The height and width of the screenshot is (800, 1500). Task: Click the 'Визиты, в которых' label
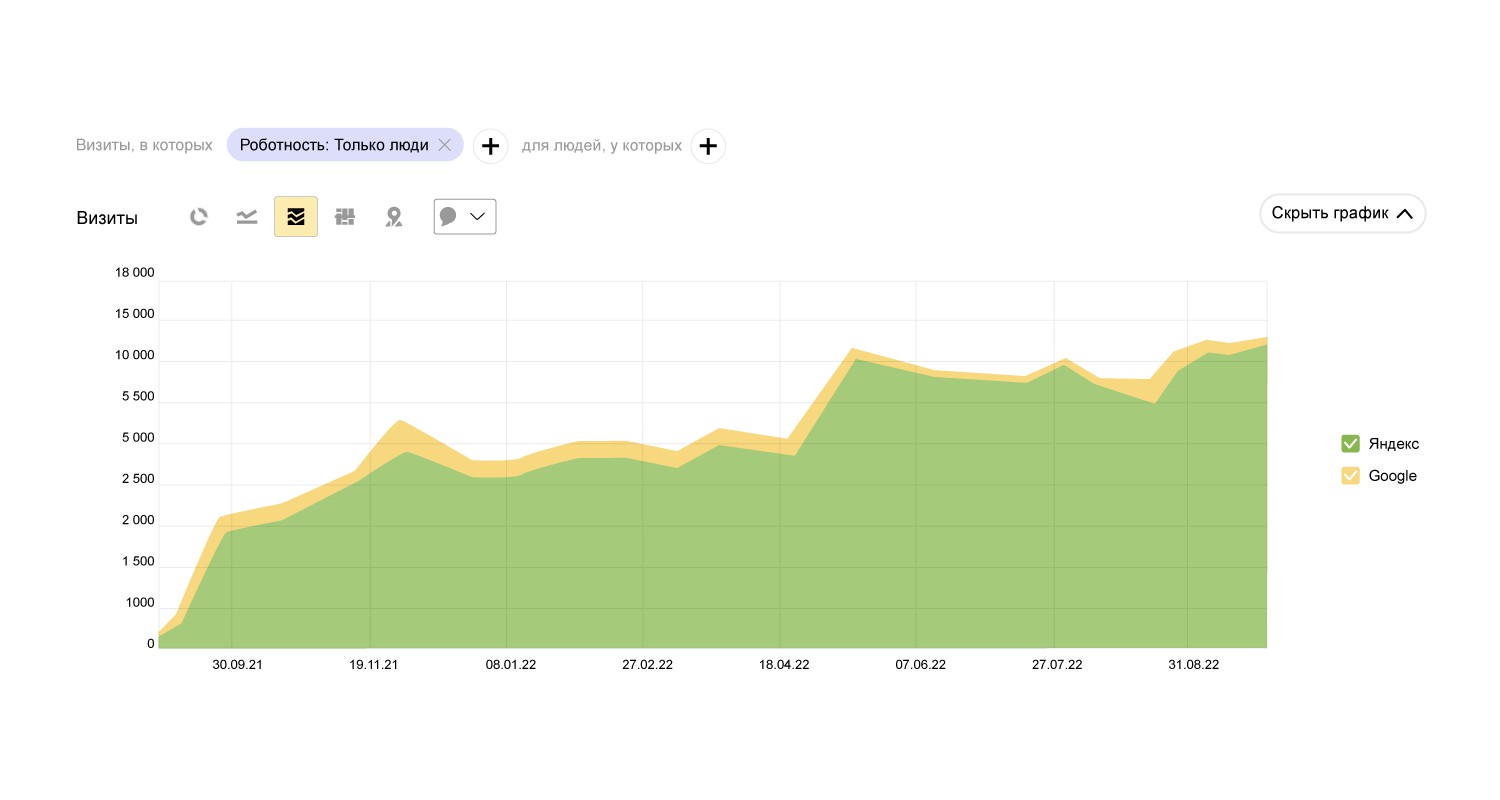(x=144, y=145)
